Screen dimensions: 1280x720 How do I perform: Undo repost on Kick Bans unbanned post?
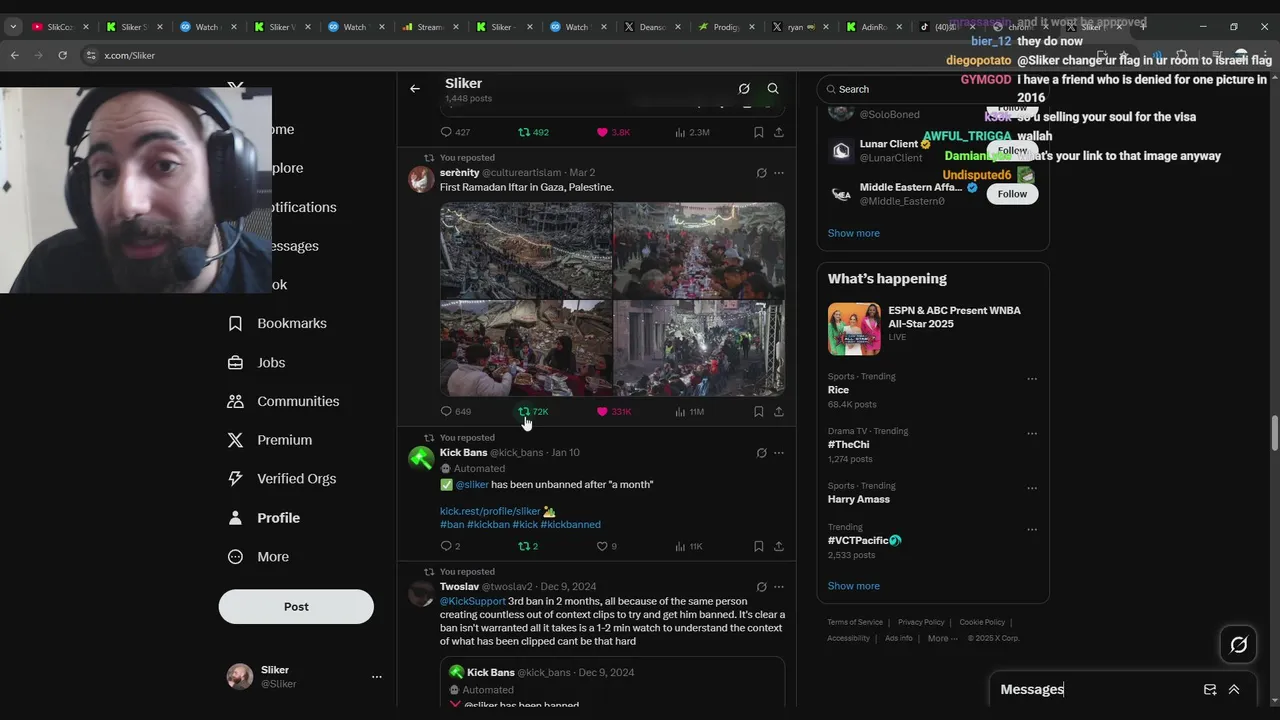click(x=528, y=546)
